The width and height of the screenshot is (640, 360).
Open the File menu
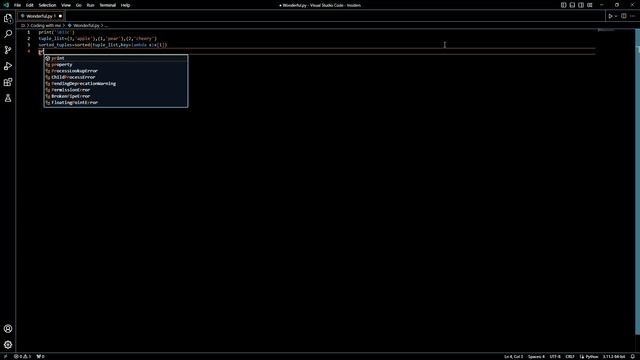pos(17,5)
